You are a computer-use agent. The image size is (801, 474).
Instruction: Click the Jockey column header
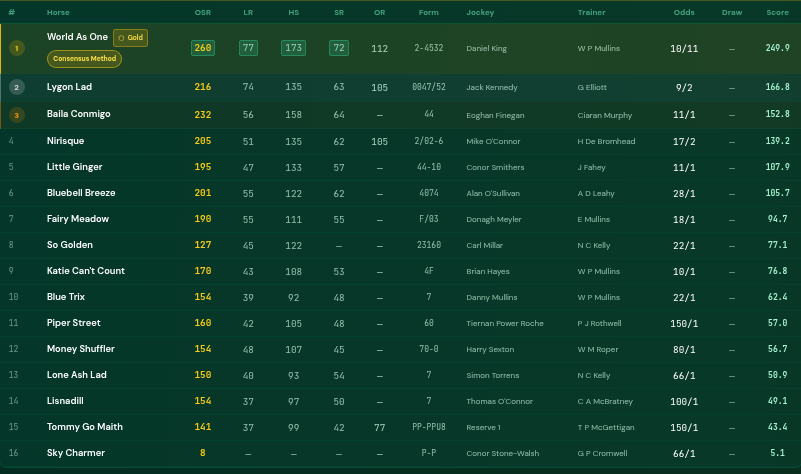(x=480, y=12)
